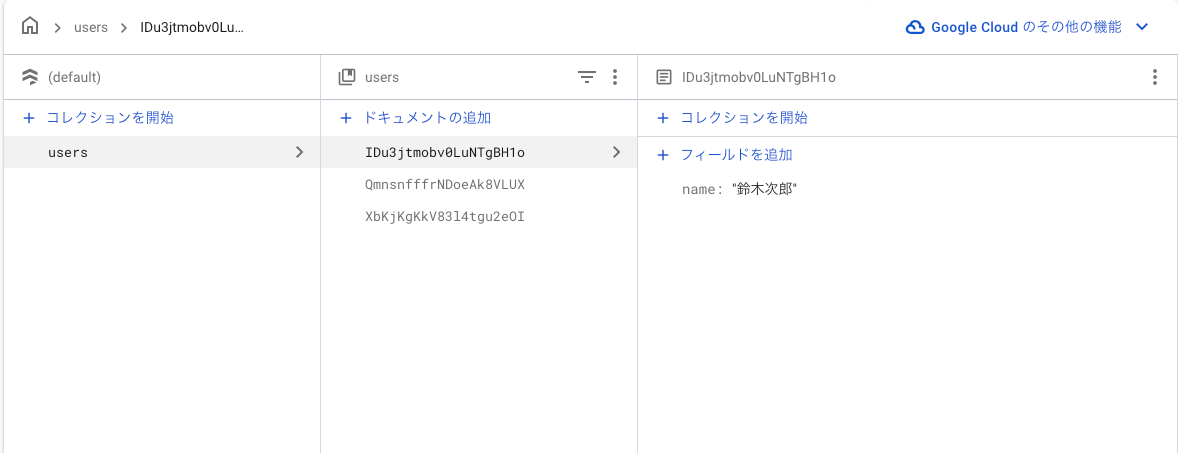Image resolution: width=1178 pixels, height=453 pixels.
Task: Click the name field value 鈴木次郎
Action: 764,189
